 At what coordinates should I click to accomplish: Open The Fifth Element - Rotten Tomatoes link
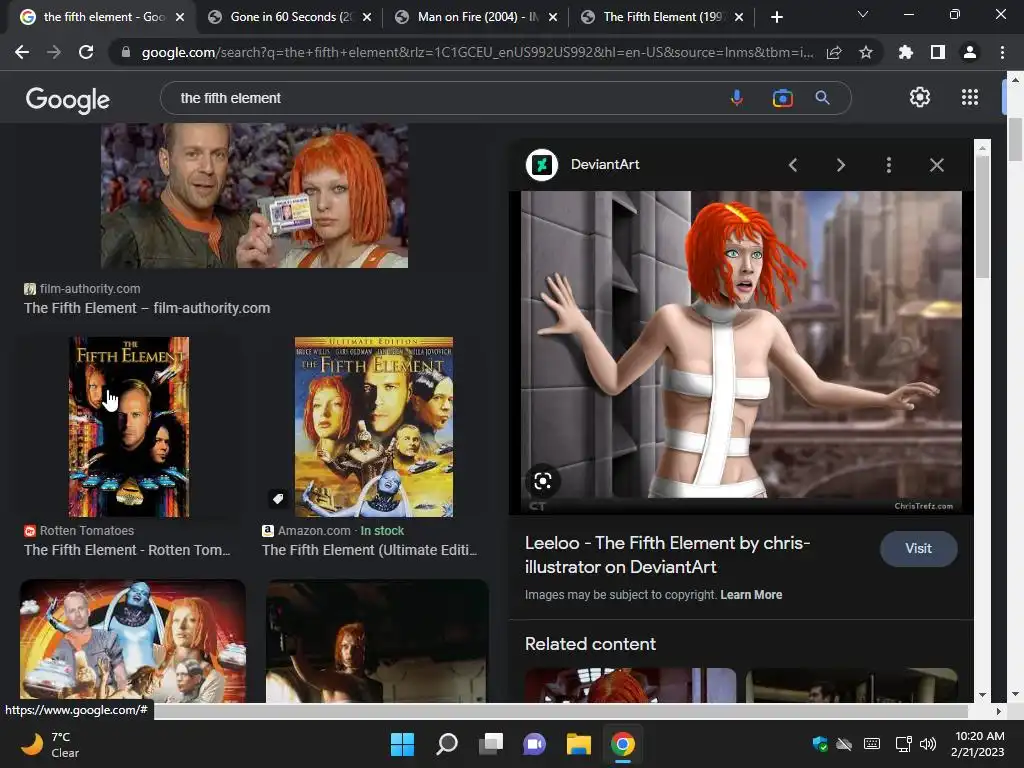pos(127,550)
